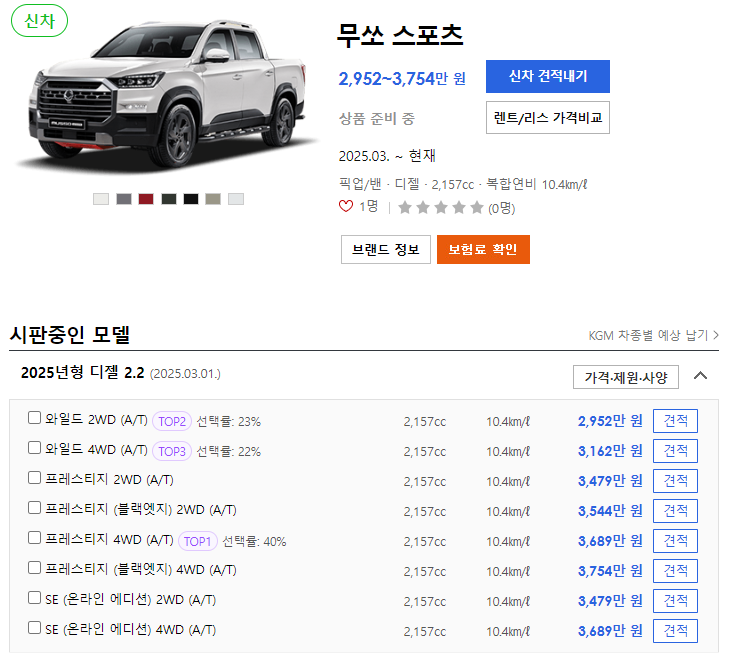Tick 프레스티지 (블랙엣지) 4WD checkbox
The width and height of the screenshot is (732, 663).
click(x=34, y=568)
